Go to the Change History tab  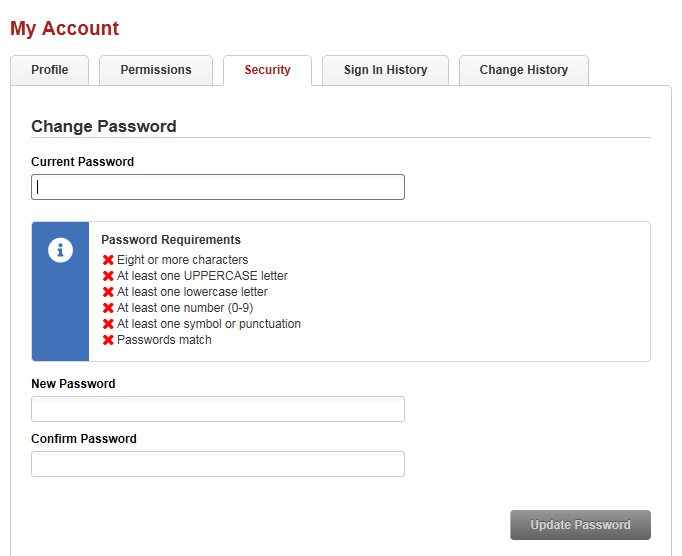pos(523,70)
